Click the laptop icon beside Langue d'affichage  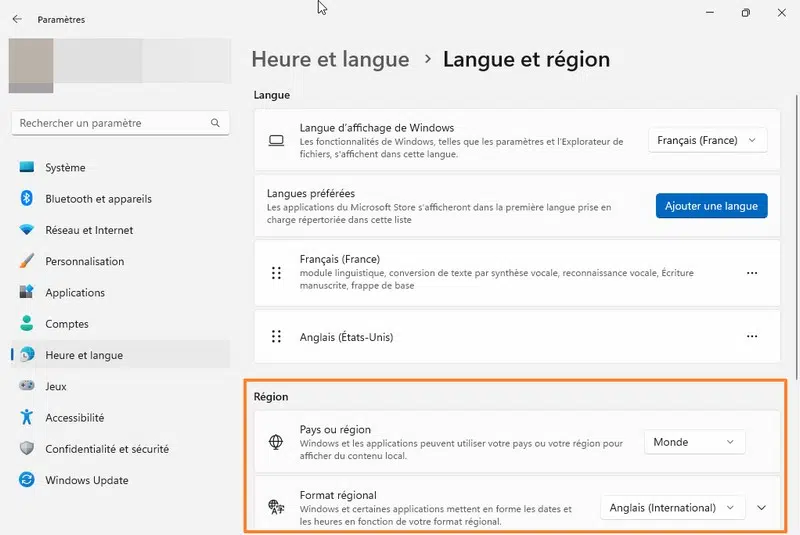(x=276, y=140)
